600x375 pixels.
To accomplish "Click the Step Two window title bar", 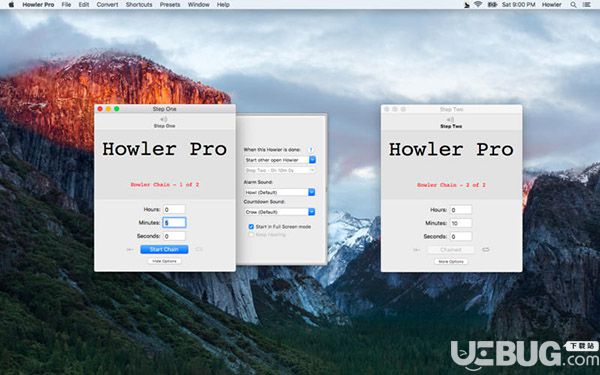I will (x=451, y=109).
